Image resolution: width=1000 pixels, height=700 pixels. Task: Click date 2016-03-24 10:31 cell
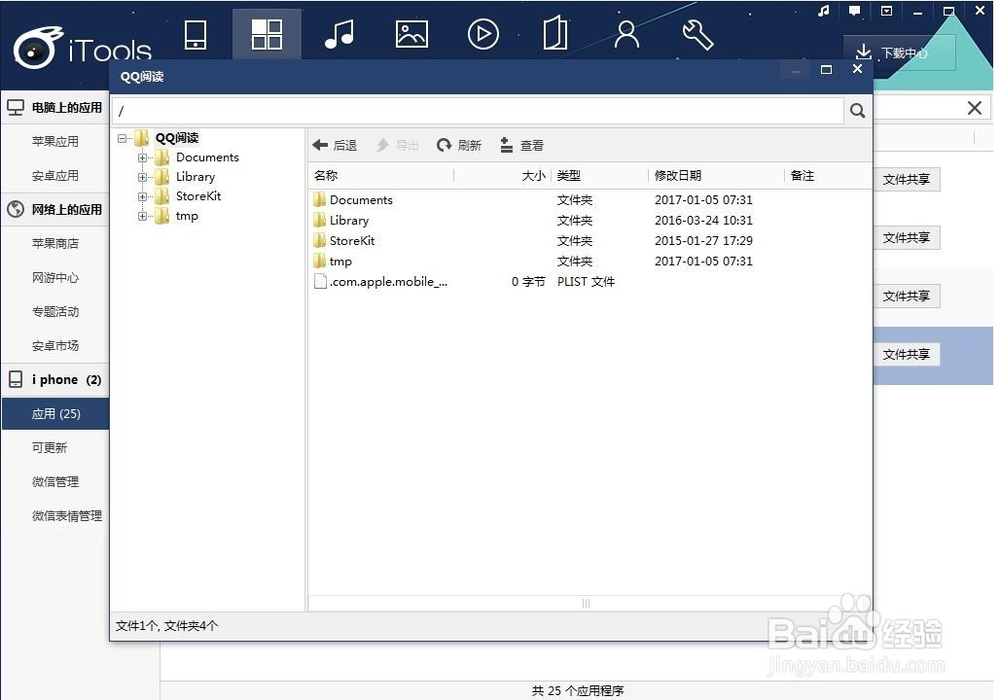click(703, 220)
